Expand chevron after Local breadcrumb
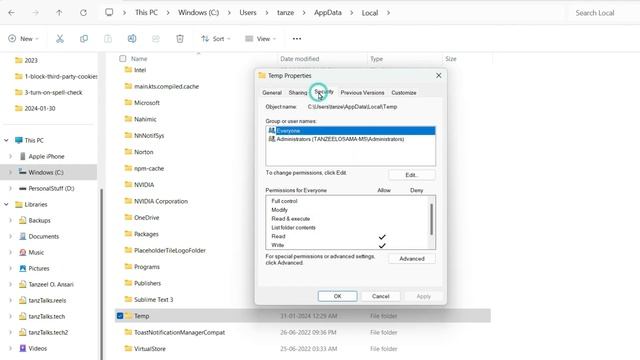Viewport: 640px width, 360px height. coord(388,13)
